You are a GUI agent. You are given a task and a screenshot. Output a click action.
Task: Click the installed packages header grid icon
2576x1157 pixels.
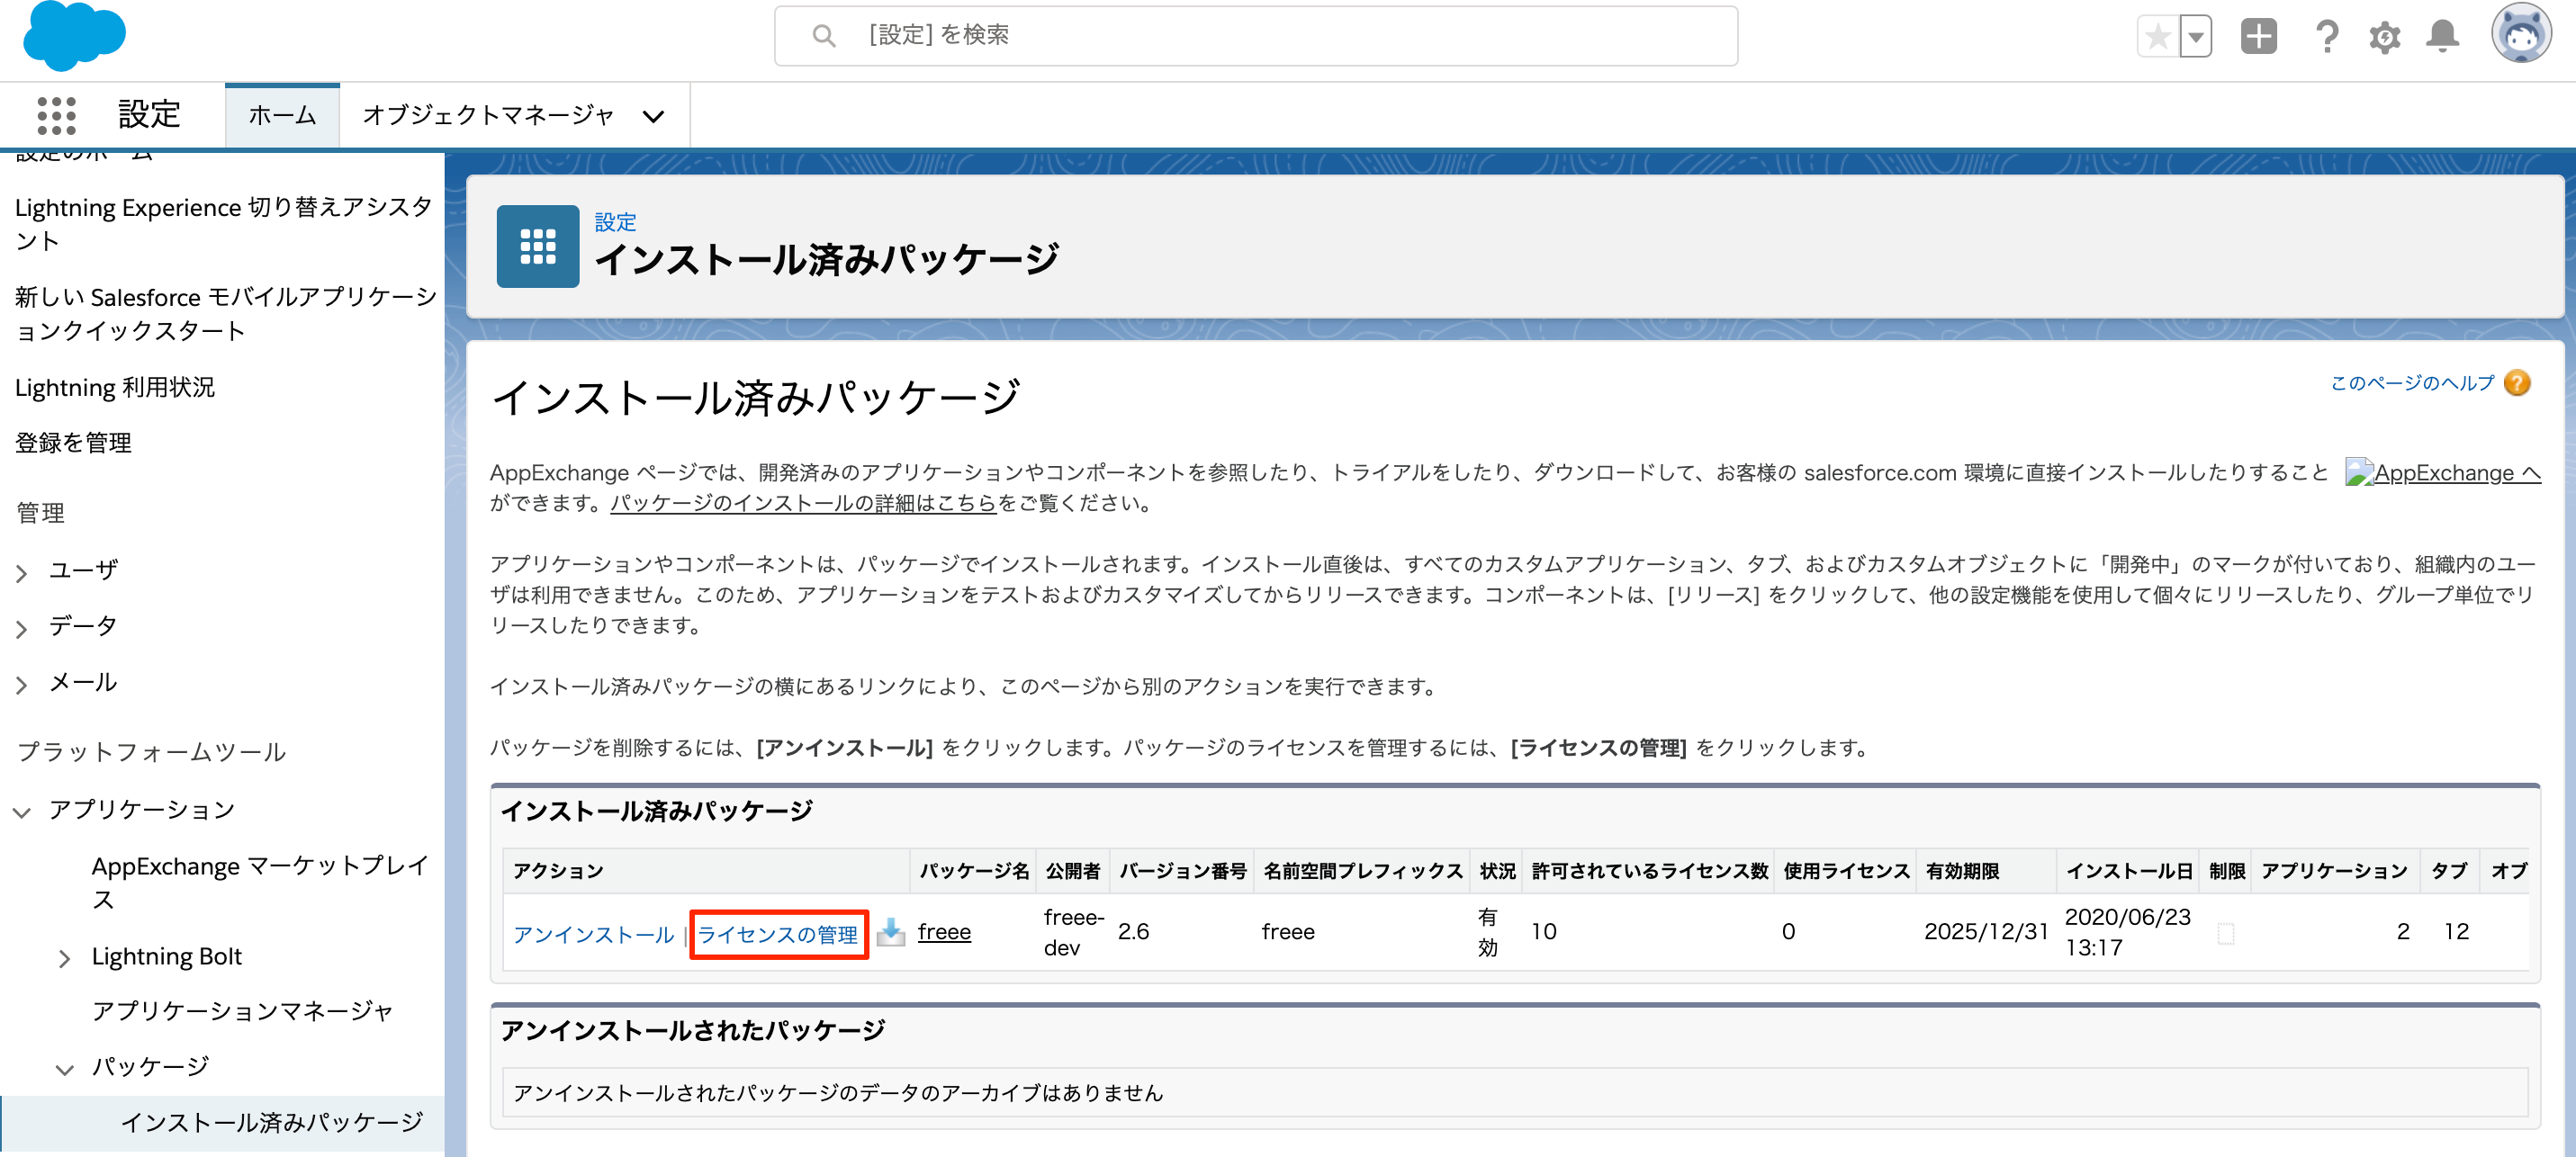pos(538,246)
